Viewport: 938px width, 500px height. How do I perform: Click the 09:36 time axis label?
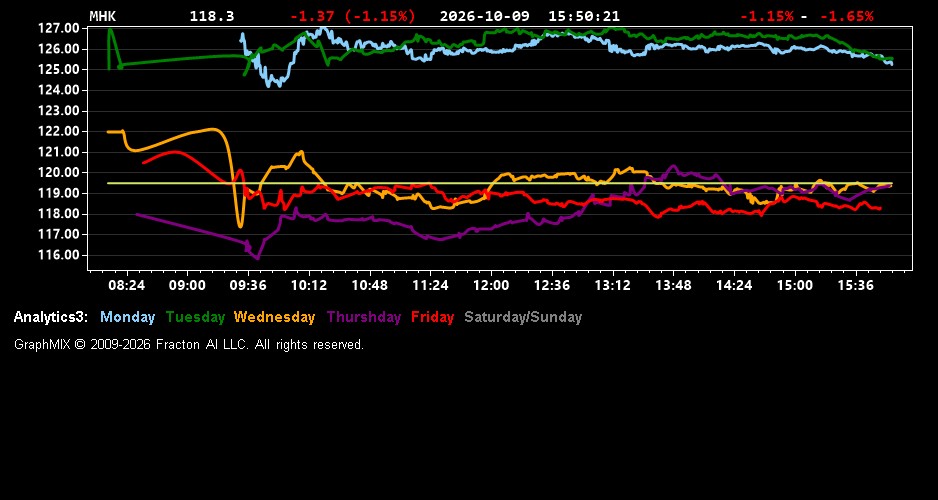pyautogui.click(x=248, y=285)
